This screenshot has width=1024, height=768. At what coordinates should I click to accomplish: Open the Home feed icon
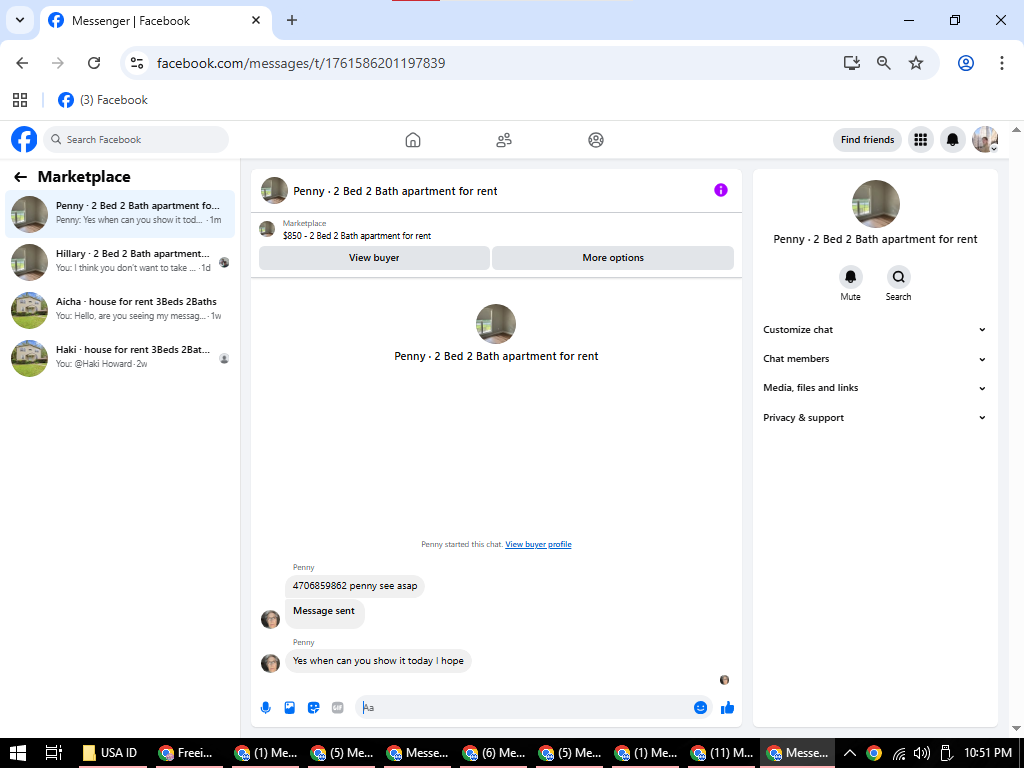tap(413, 140)
